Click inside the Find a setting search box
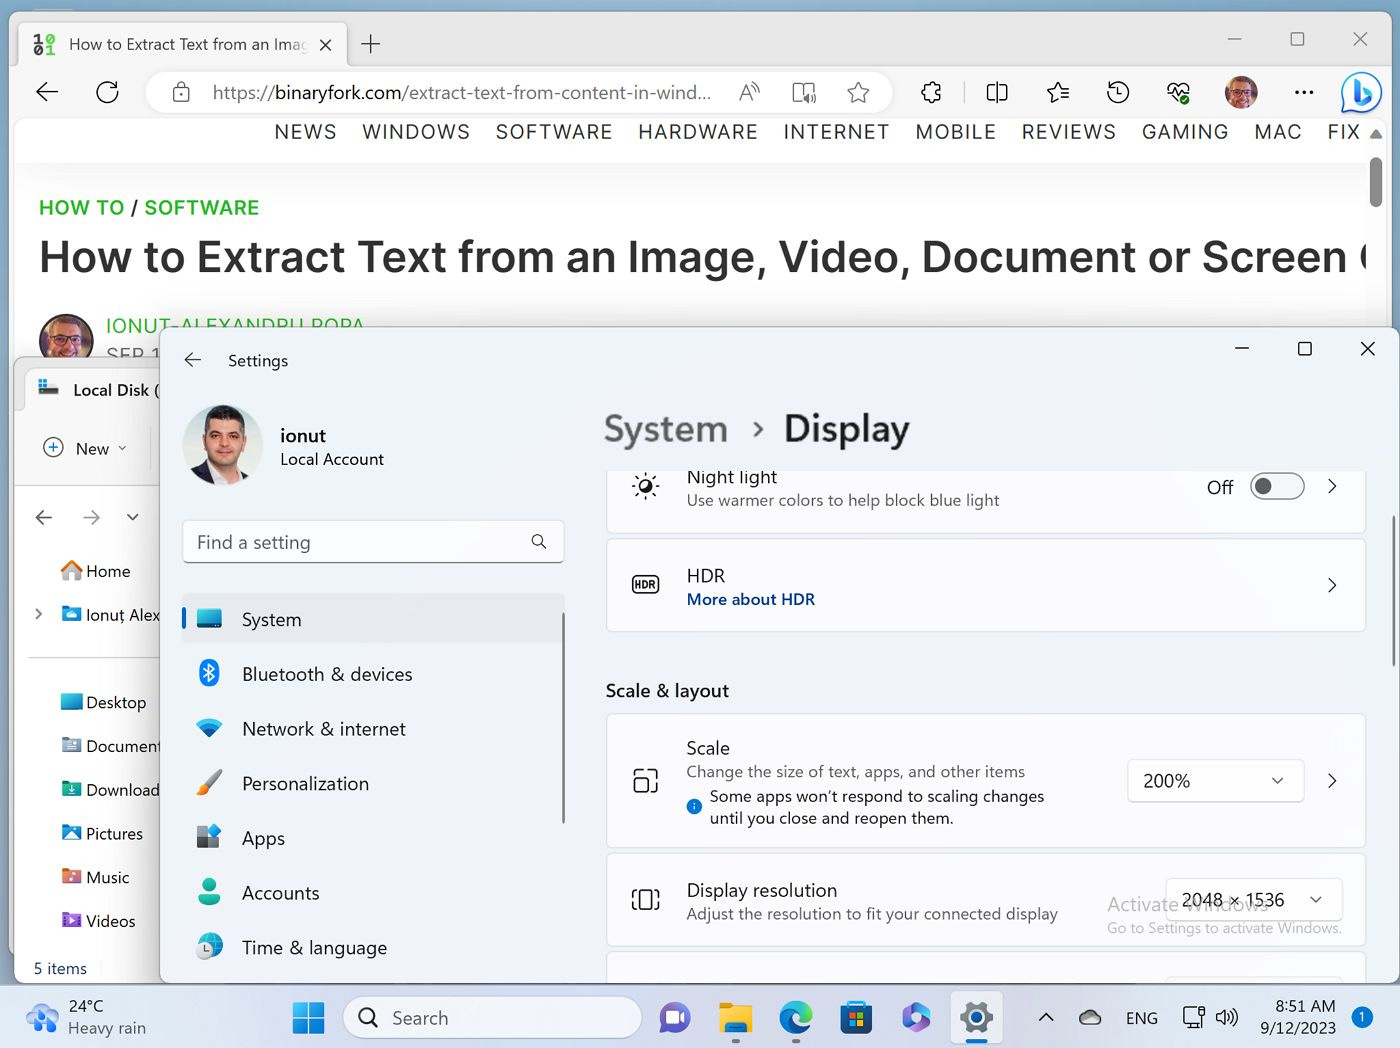Image resolution: width=1400 pixels, height=1048 pixels. pos(360,541)
